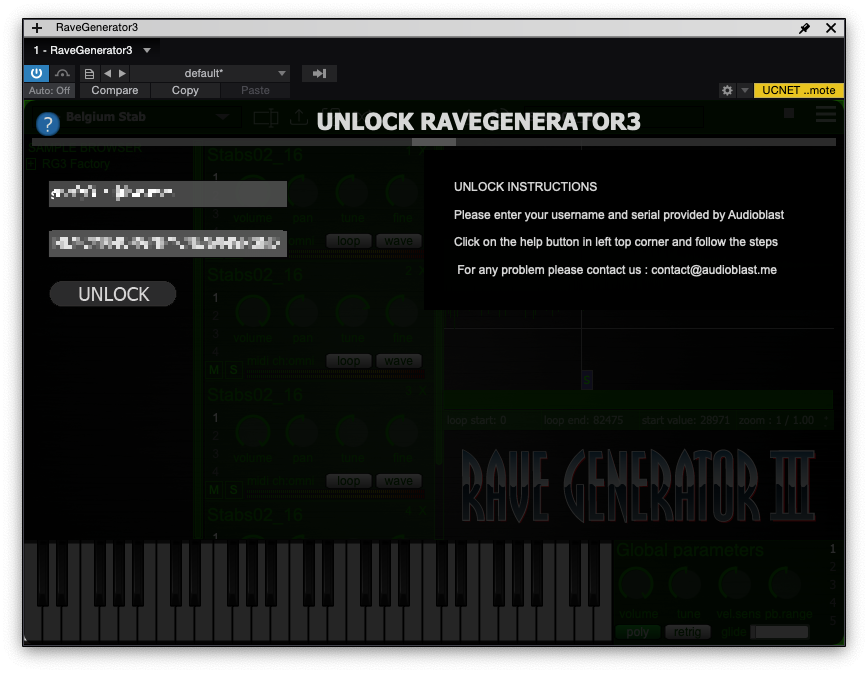The height and width of the screenshot is (673, 868).
Task: Click the username input field
Action: click(168, 194)
